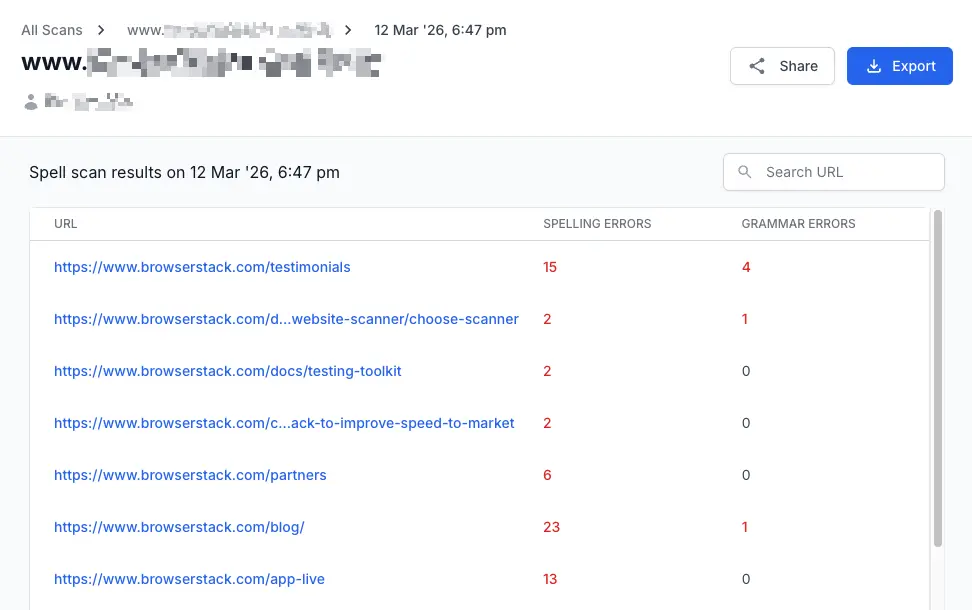Click the breadcrumb chevron before the scan date
The width and height of the screenshot is (972, 610).
point(348,30)
